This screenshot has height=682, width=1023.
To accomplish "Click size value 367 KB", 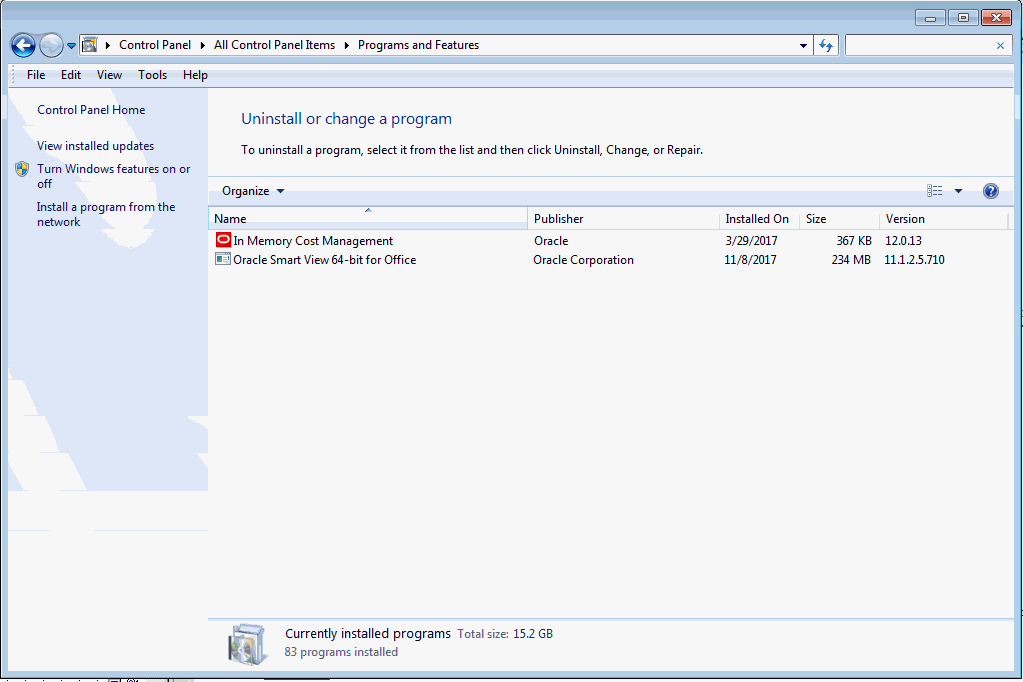I will [854, 241].
